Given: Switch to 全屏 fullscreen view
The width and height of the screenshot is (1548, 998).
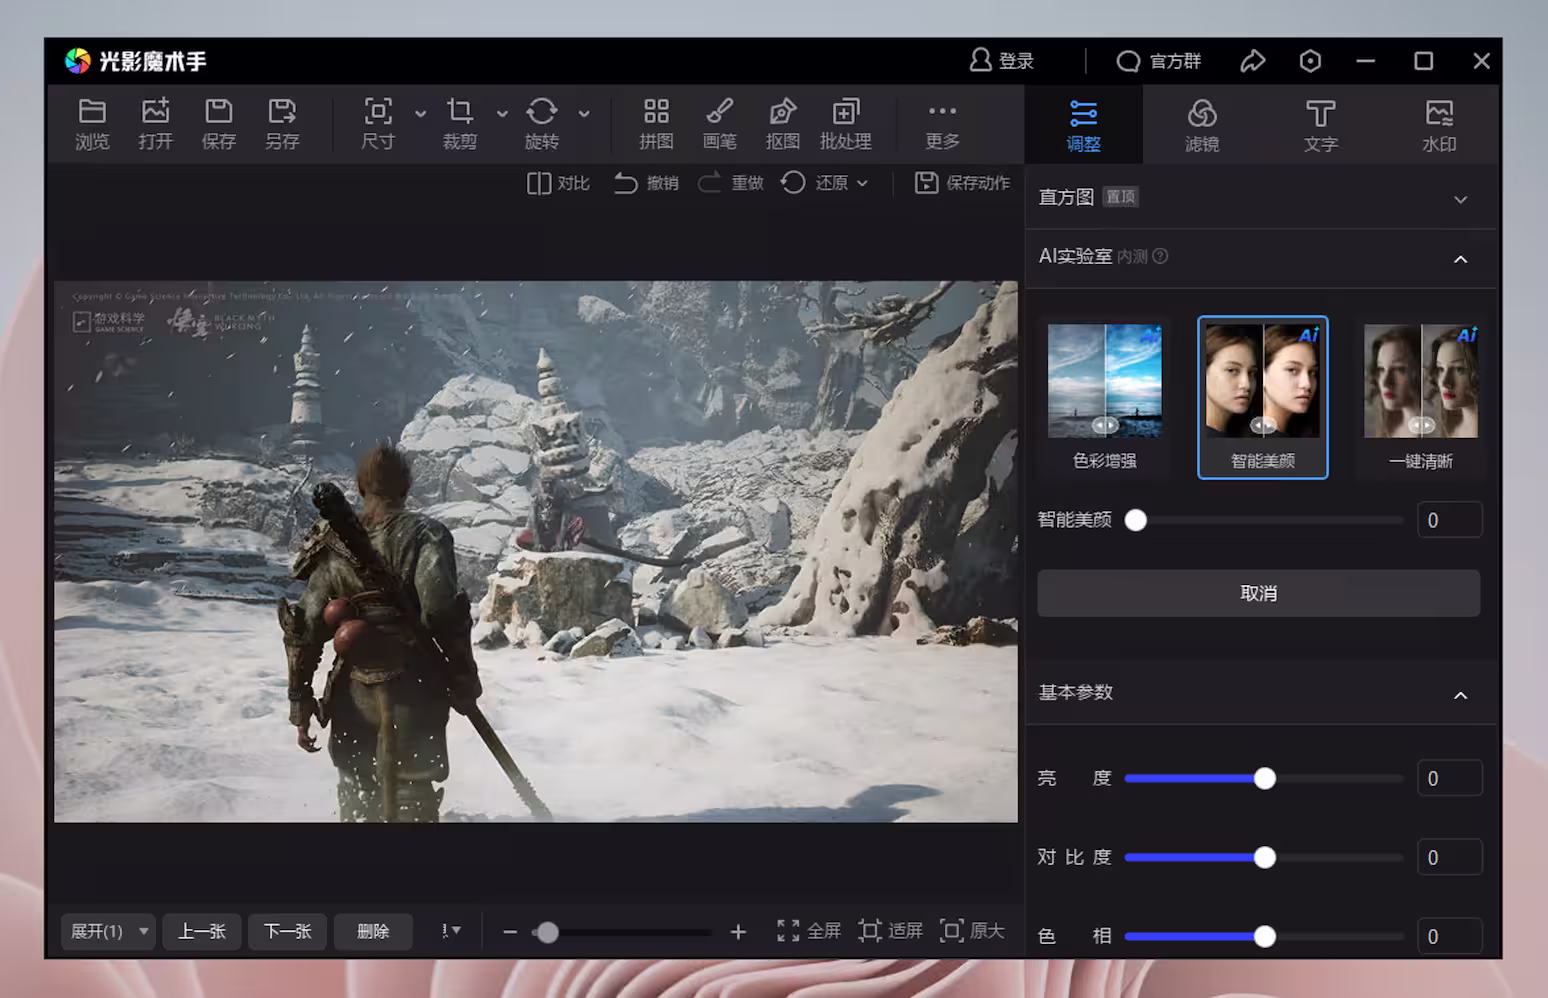Looking at the screenshot, I should click(808, 931).
